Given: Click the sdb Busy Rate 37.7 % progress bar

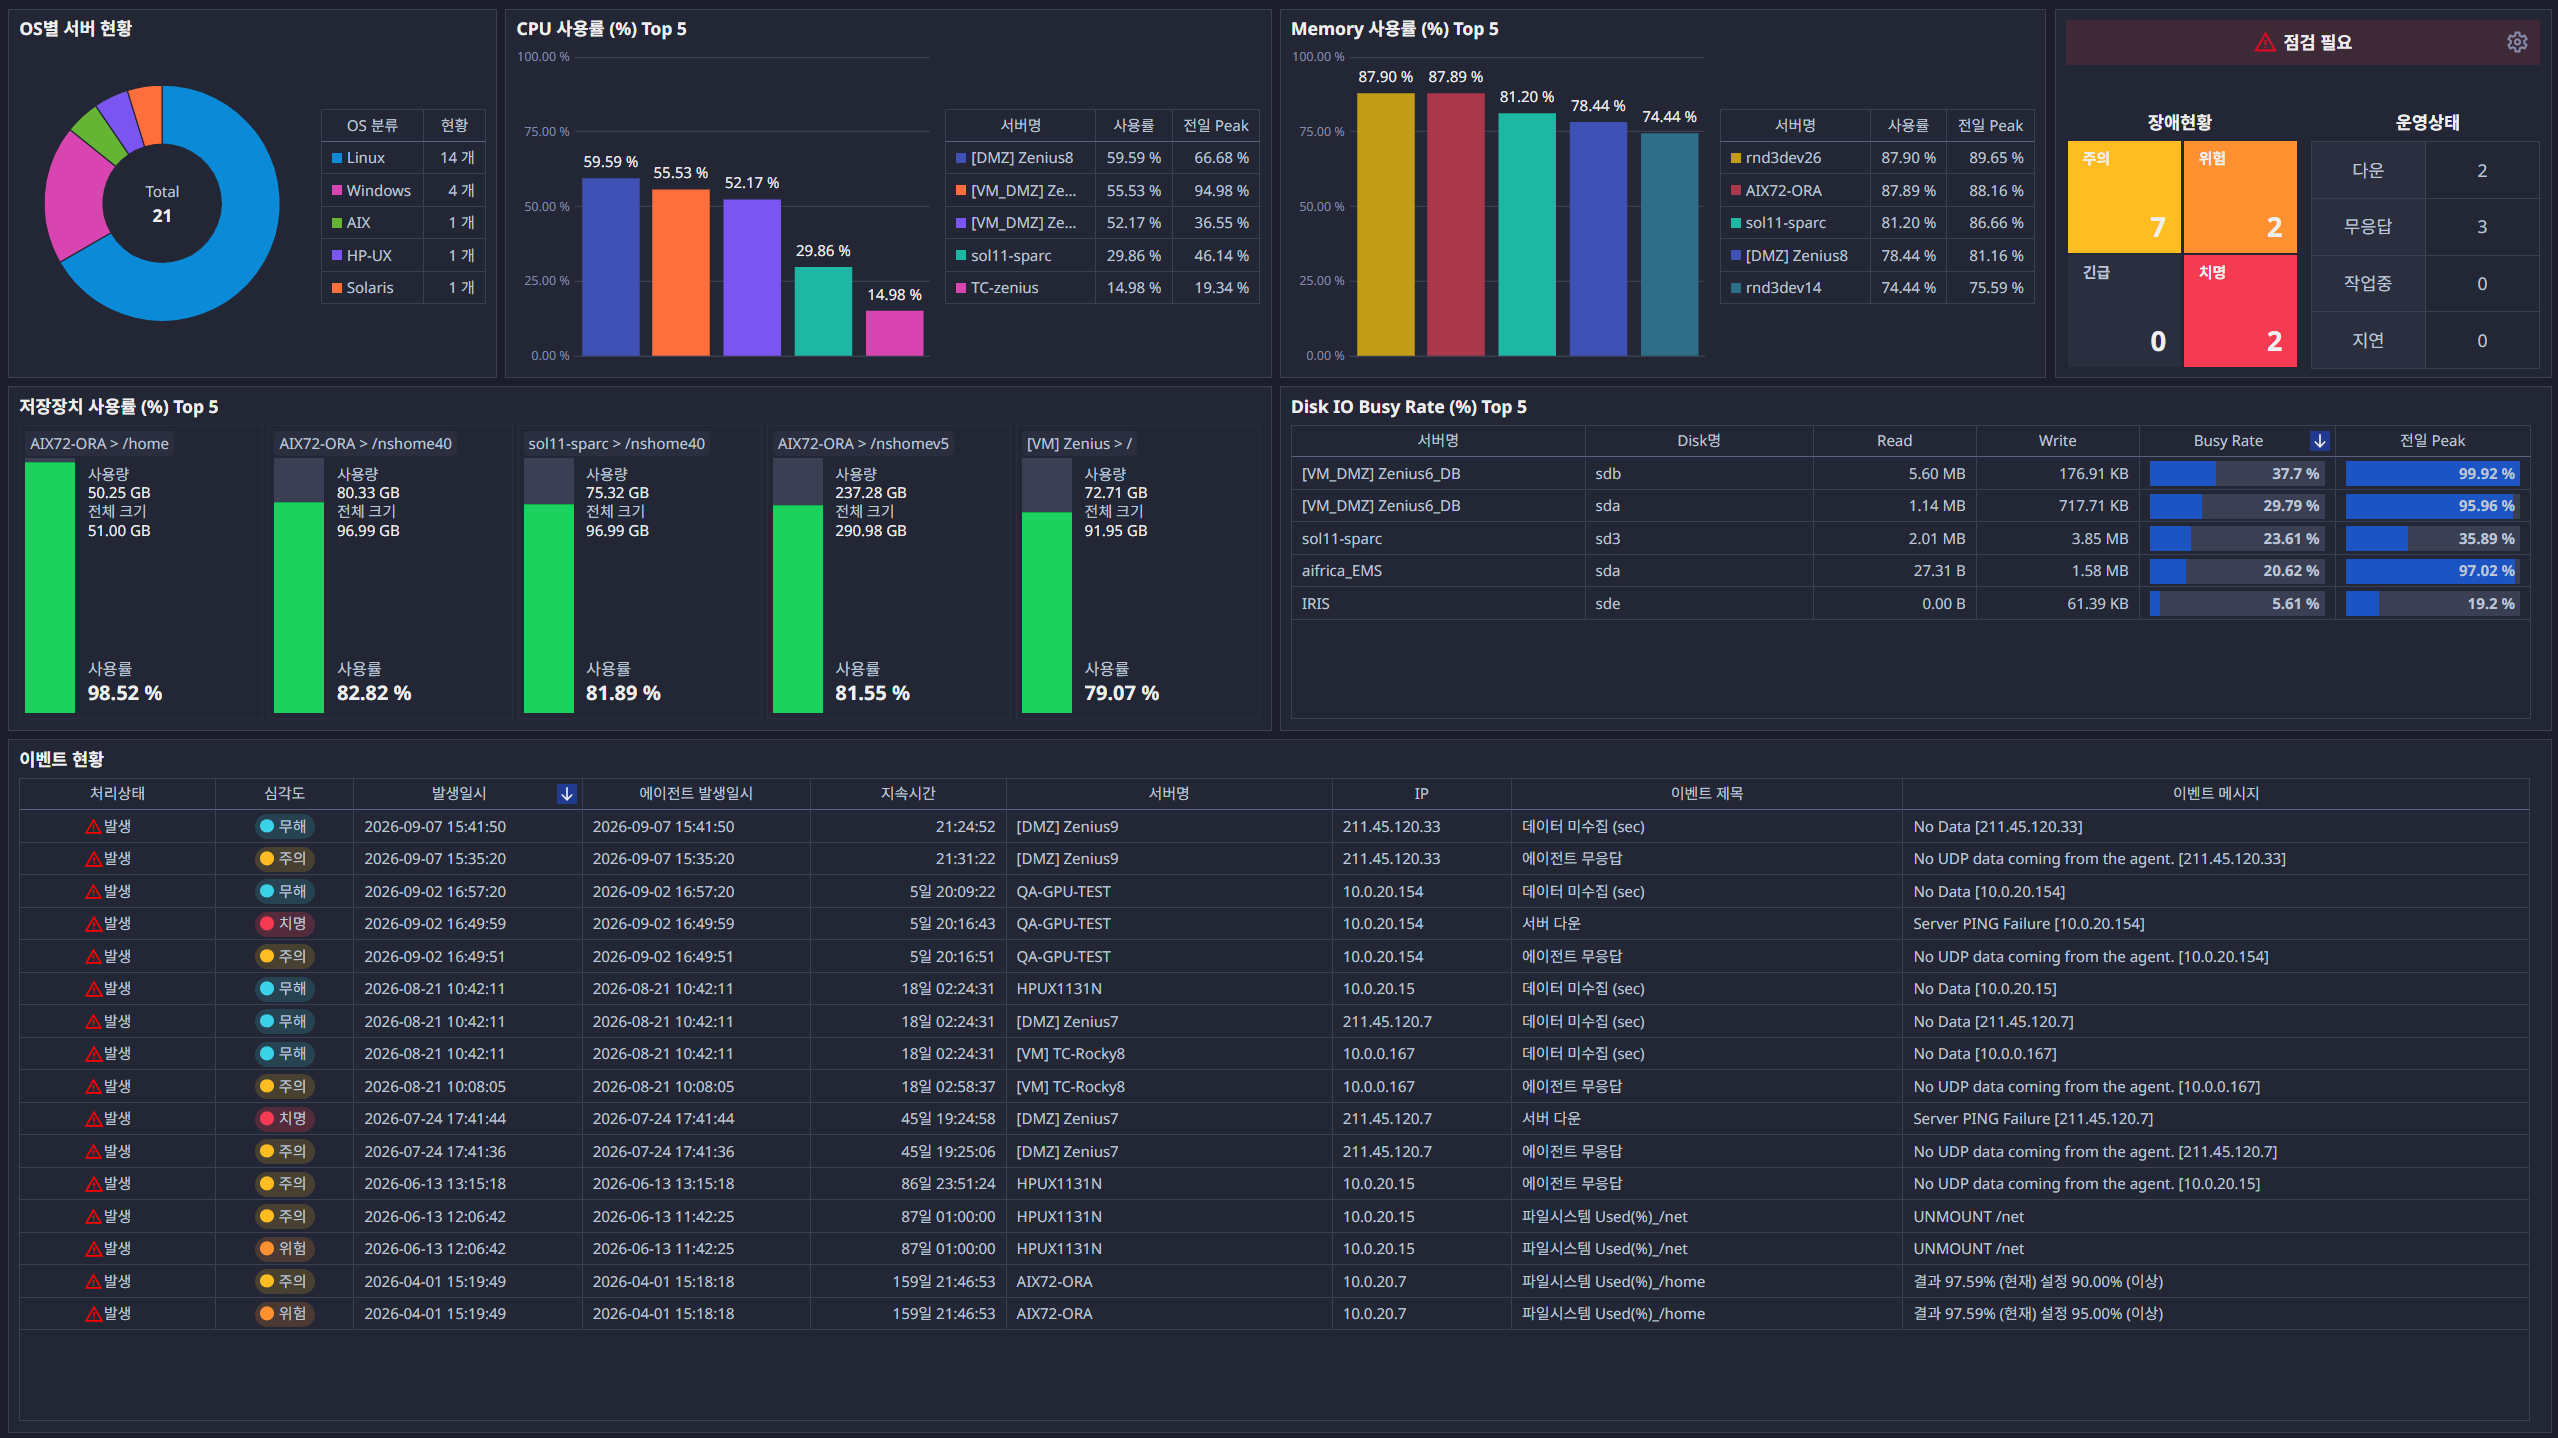Looking at the screenshot, I should (2236, 474).
